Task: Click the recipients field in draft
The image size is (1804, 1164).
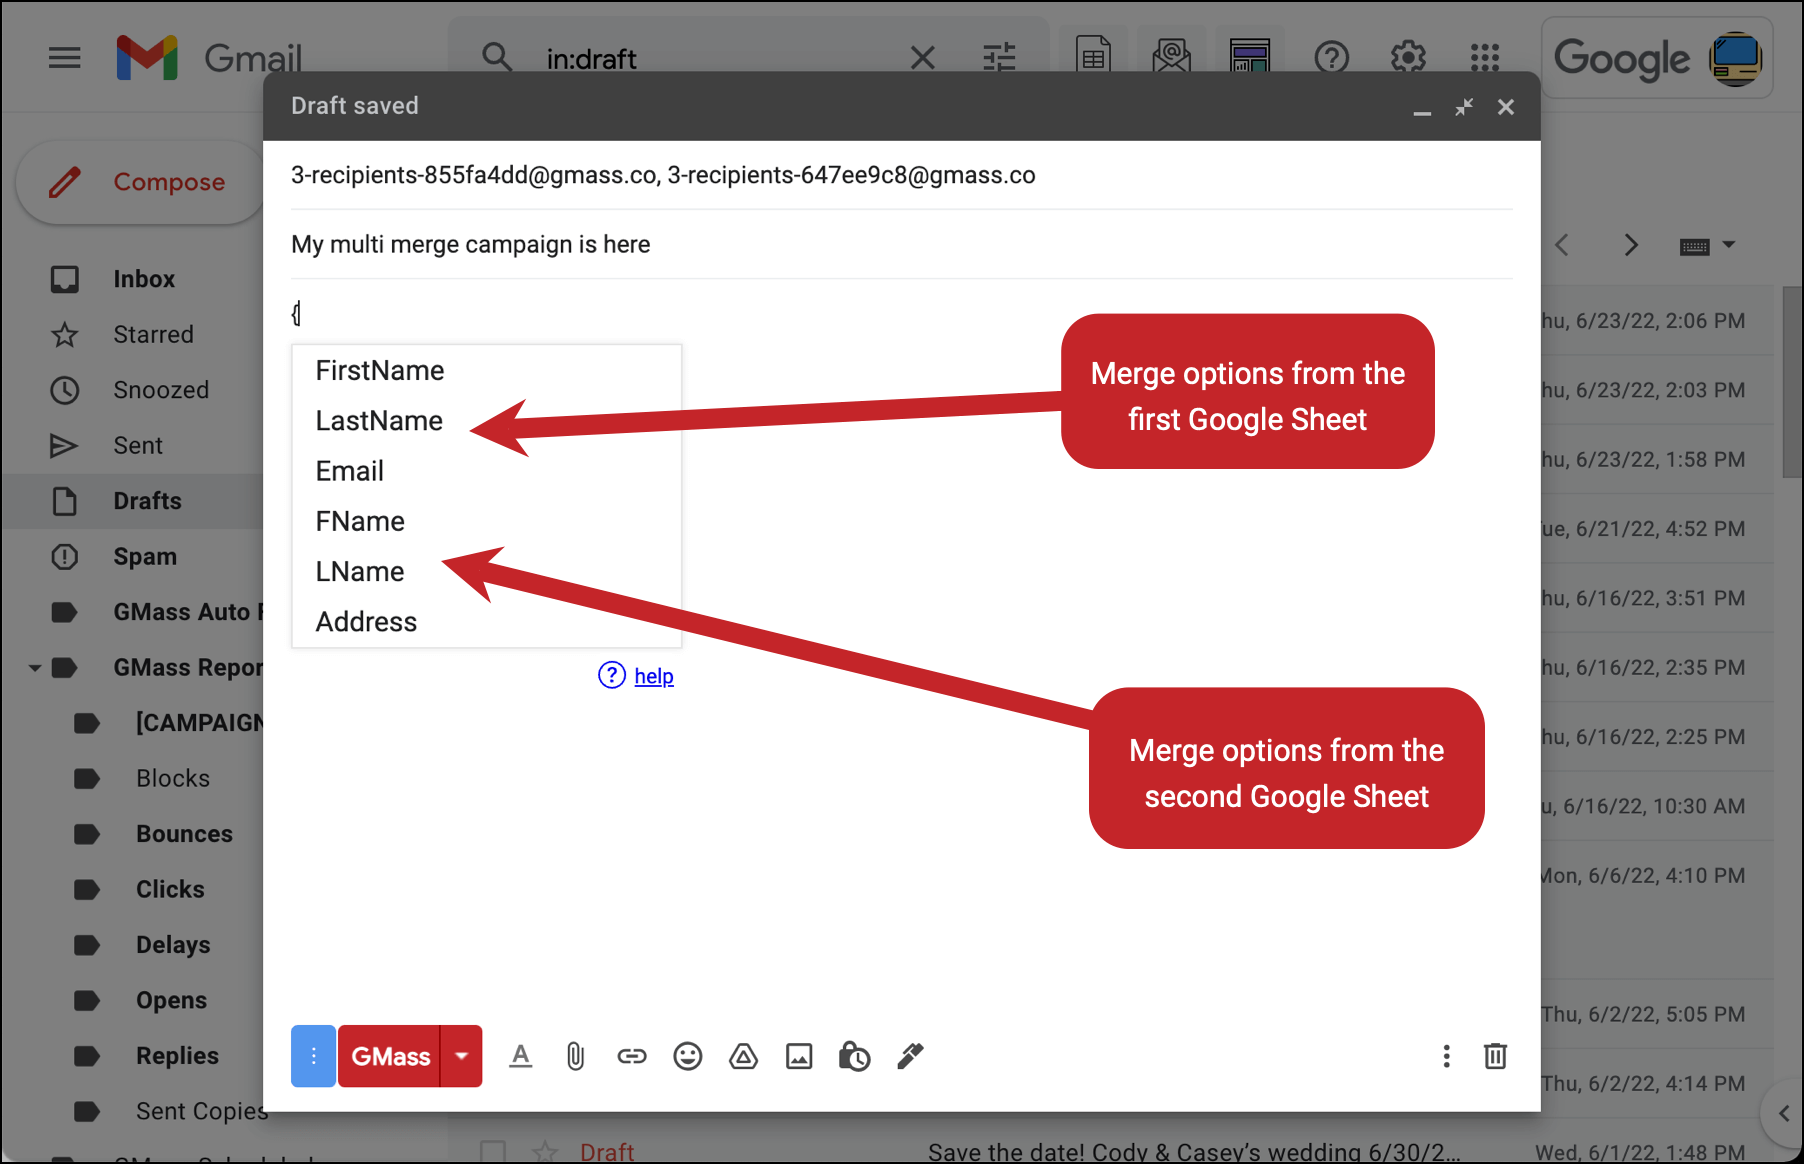Action: [901, 175]
